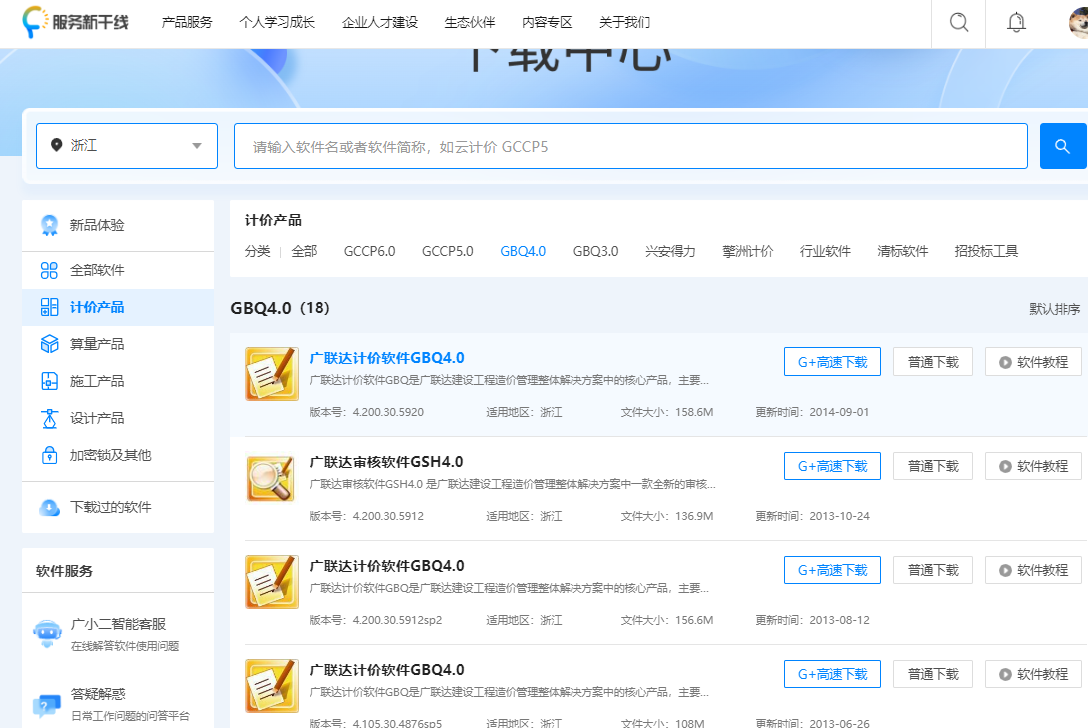Open the 广联达审核软件GSH4.0 title link
Viewport: 1088px width, 728px height.
[386, 462]
